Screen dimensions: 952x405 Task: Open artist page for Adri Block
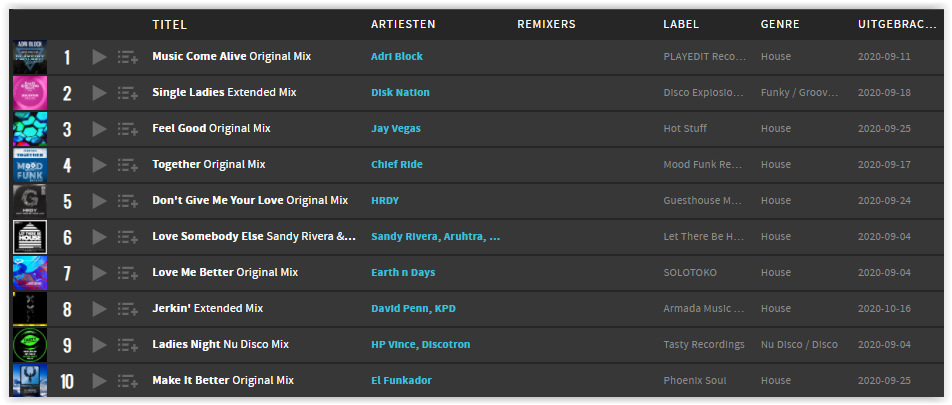point(397,56)
